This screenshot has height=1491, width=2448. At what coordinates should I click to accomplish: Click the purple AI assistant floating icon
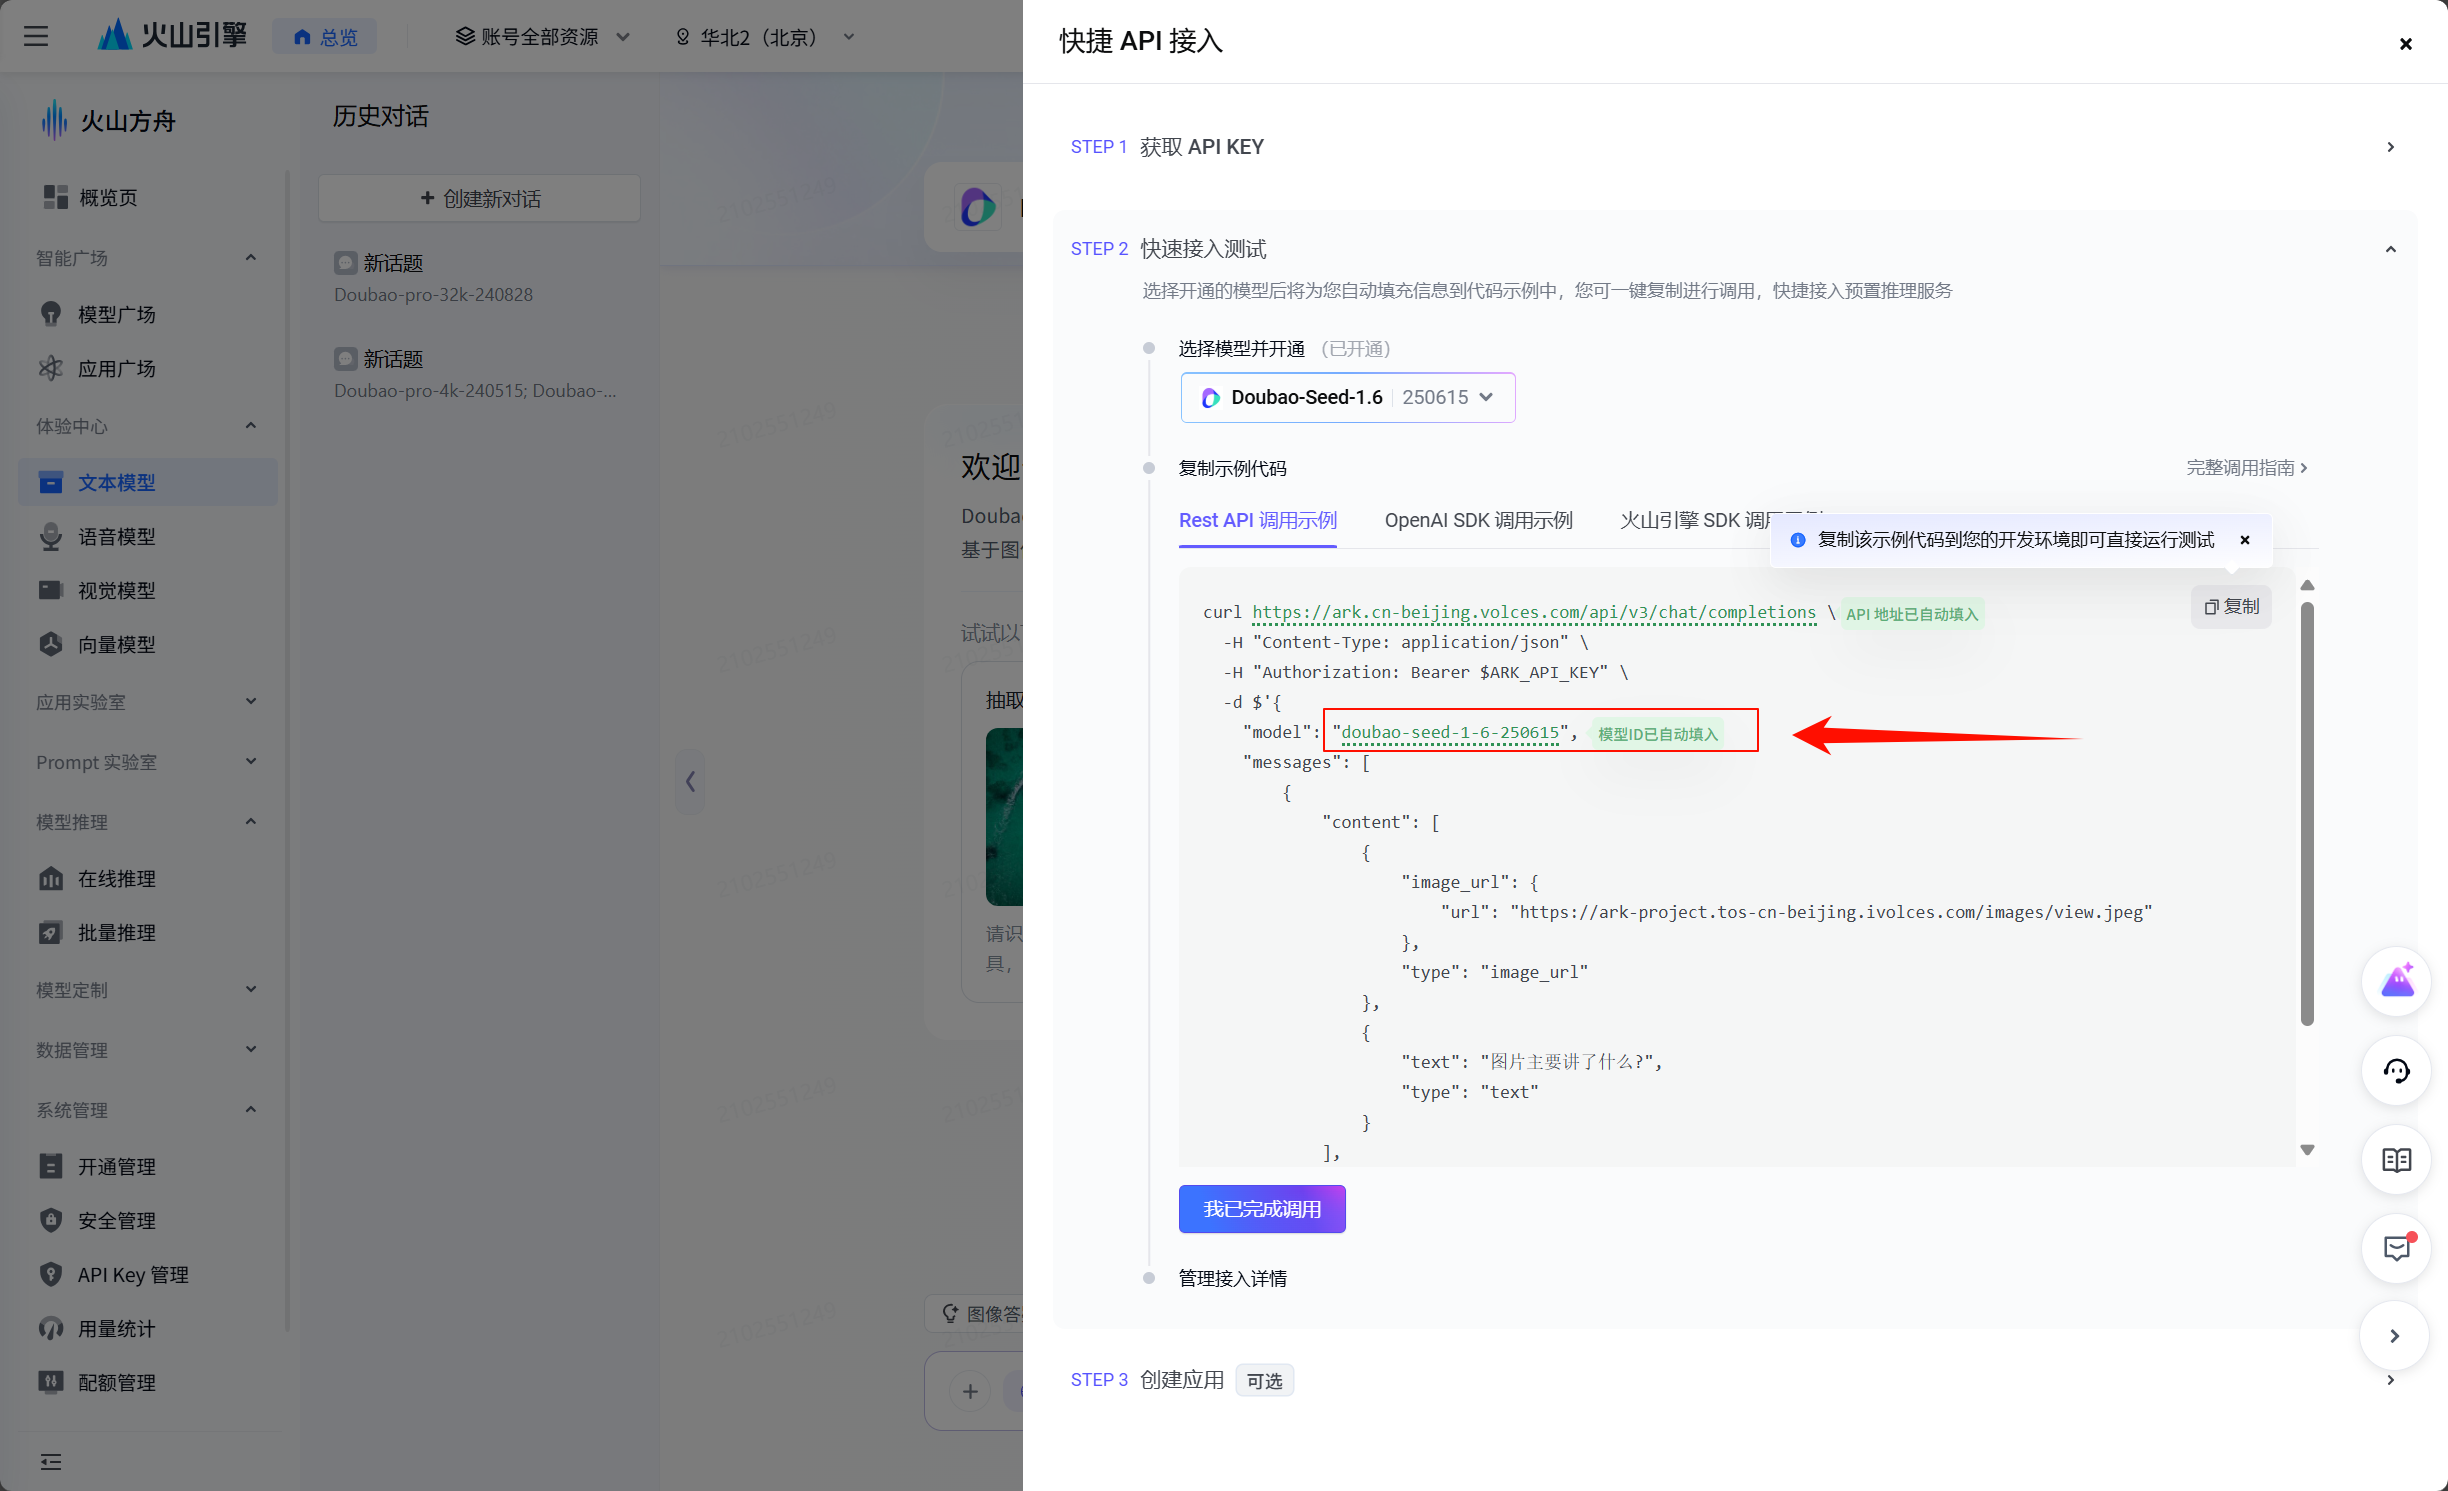(x=2396, y=982)
